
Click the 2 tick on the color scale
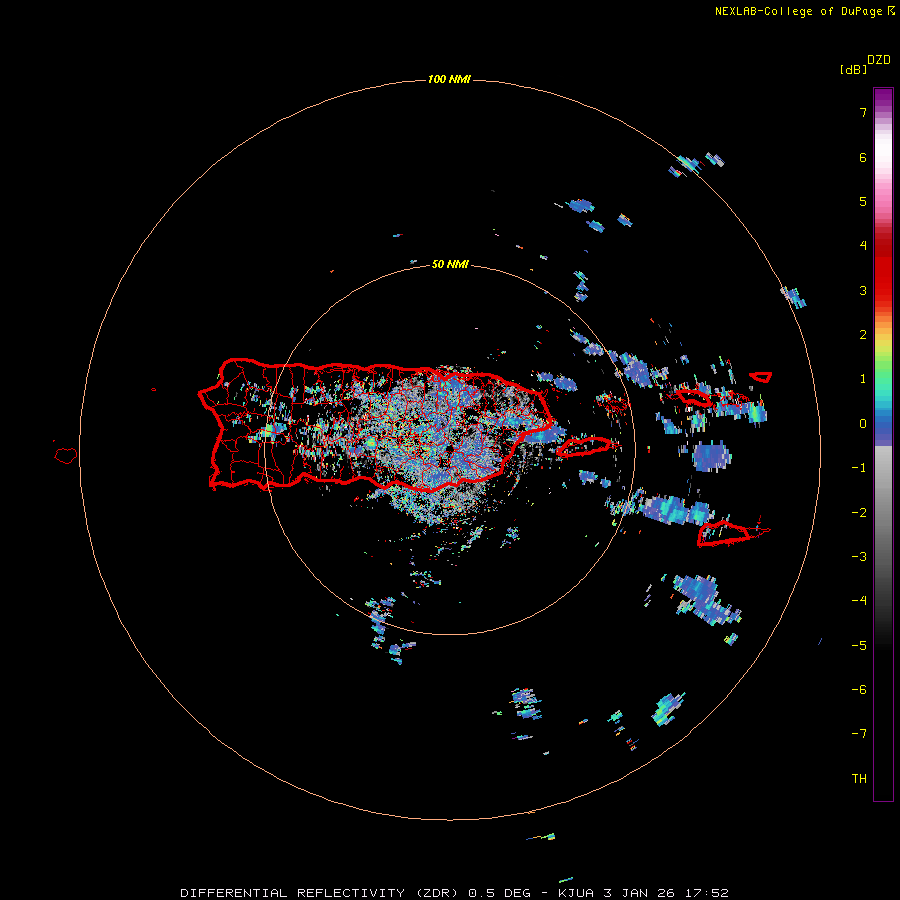pyautogui.click(x=863, y=335)
